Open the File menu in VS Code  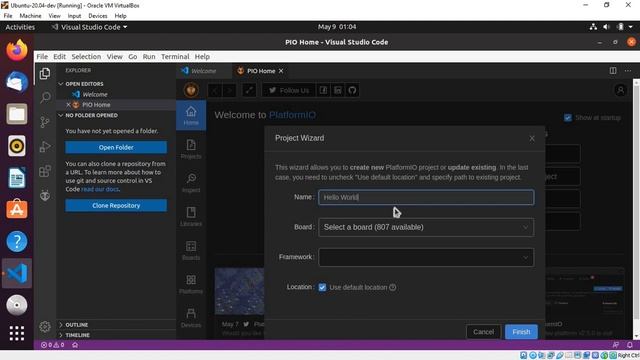coord(42,56)
